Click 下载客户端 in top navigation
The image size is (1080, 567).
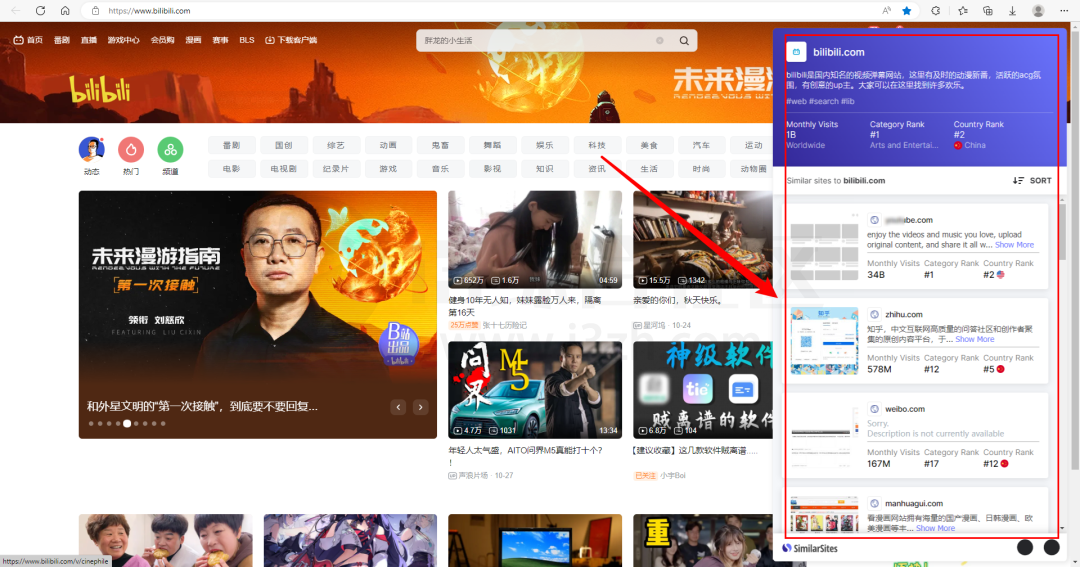291,40
